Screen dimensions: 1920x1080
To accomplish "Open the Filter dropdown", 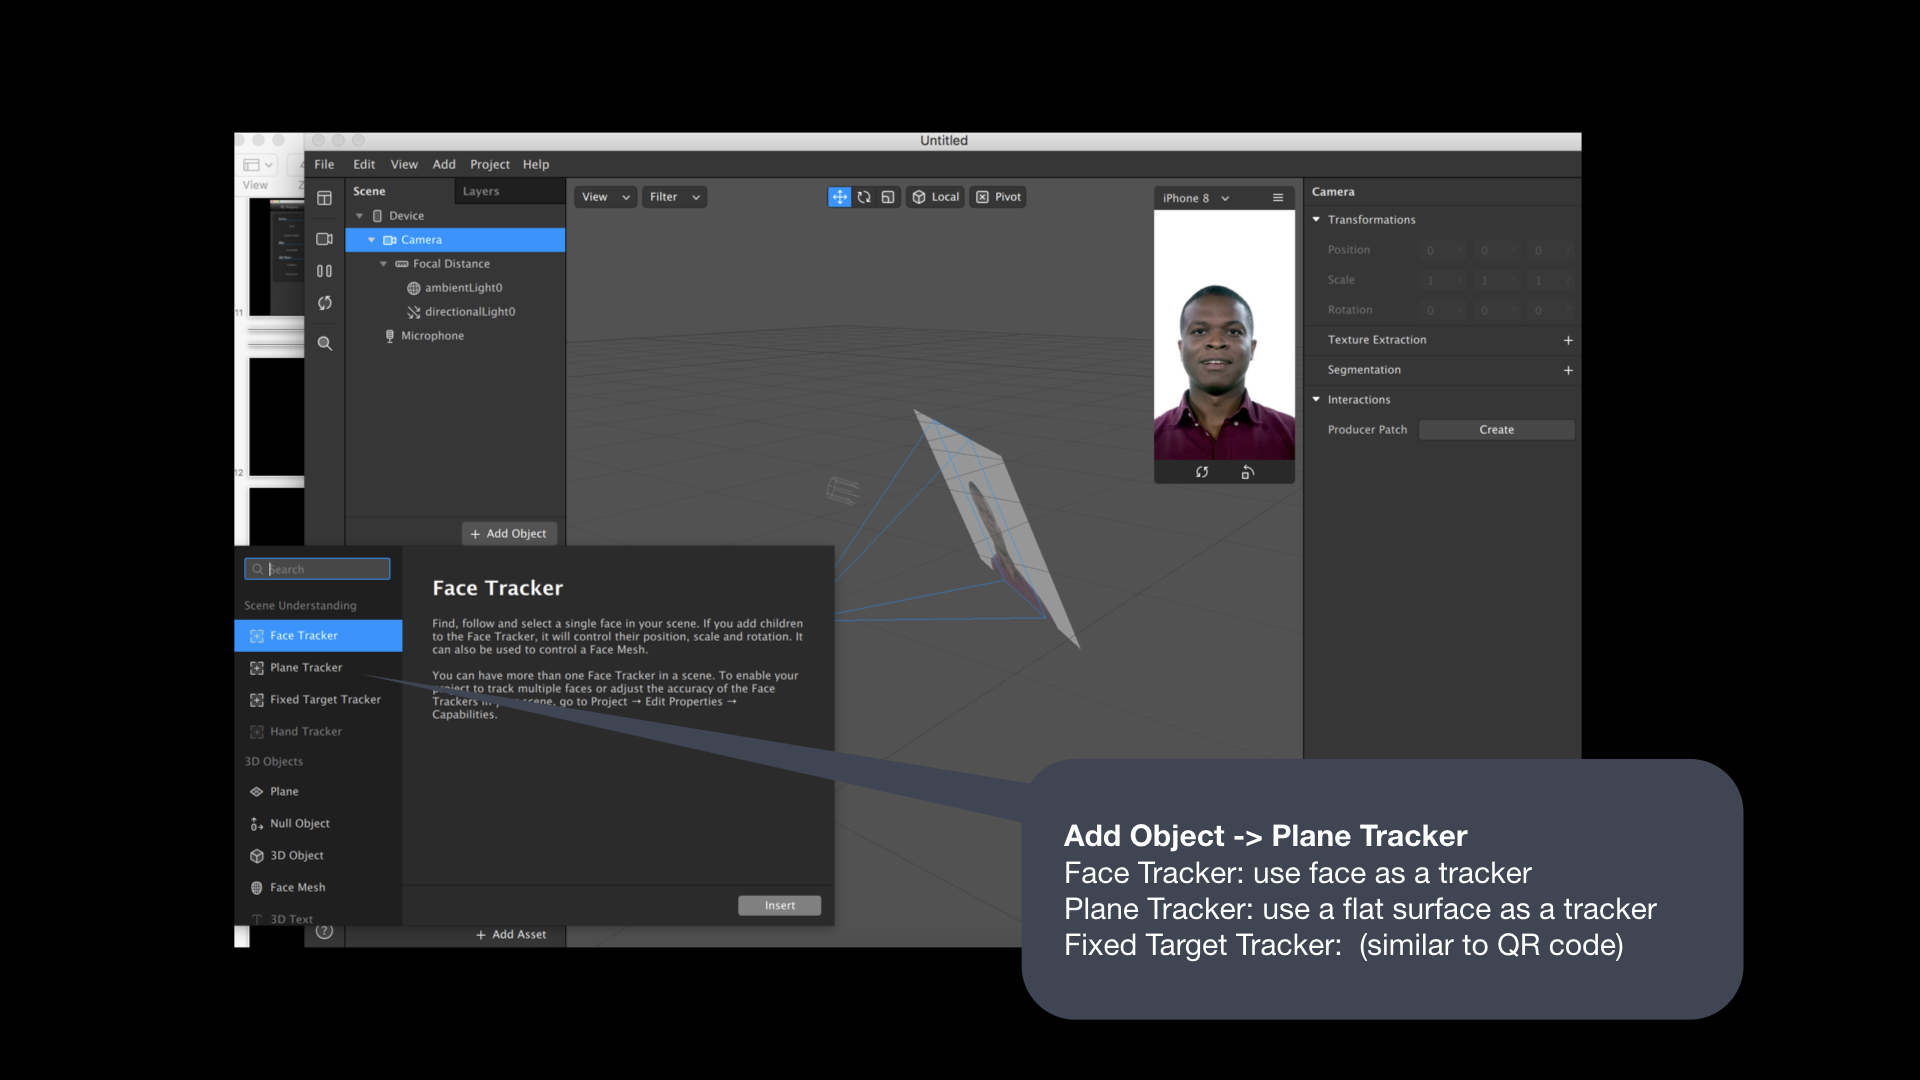I will (x=674, y=197).
